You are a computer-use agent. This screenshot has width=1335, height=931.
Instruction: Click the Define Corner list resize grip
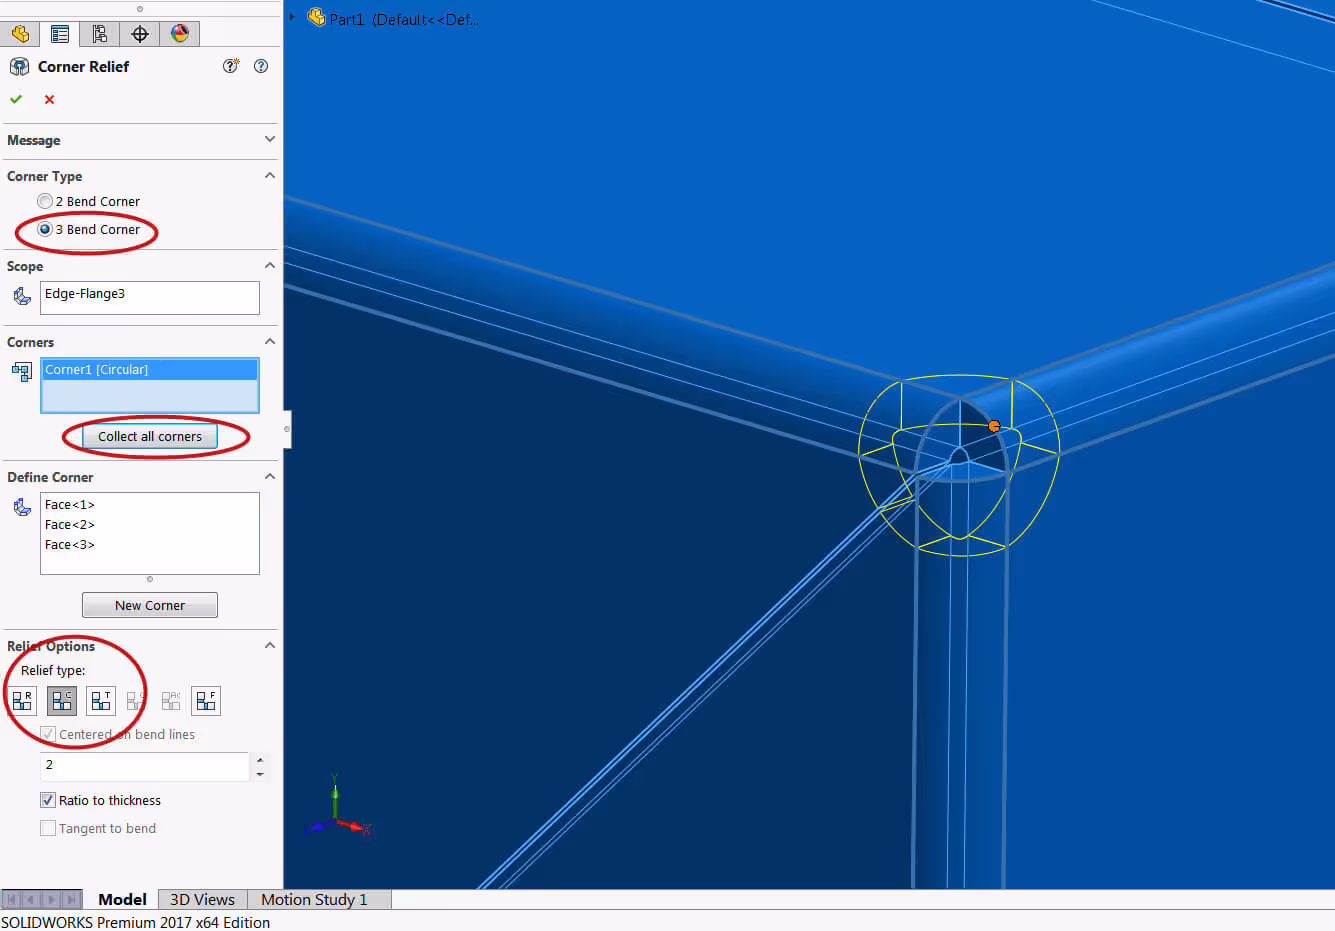[x=150, y=579]
